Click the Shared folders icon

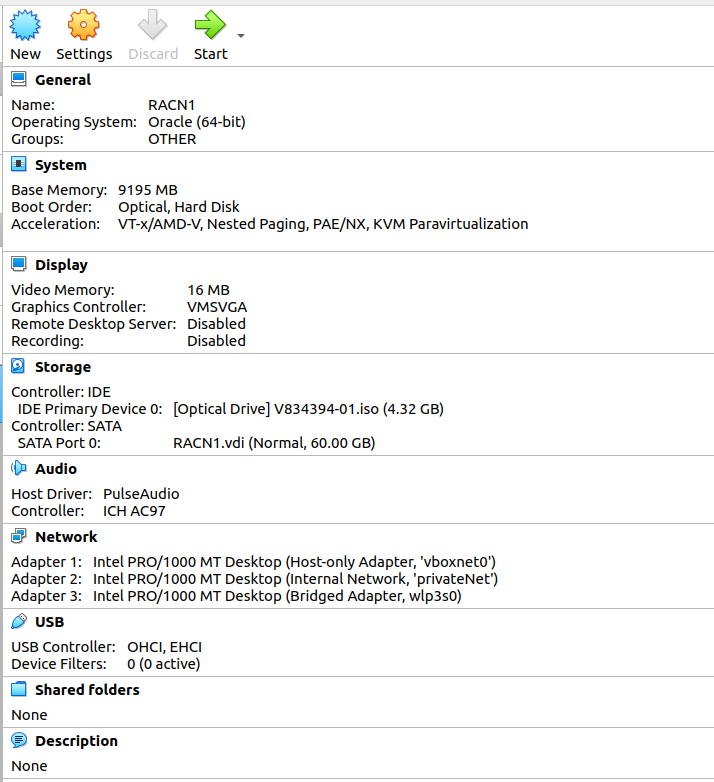coord(19,689)
